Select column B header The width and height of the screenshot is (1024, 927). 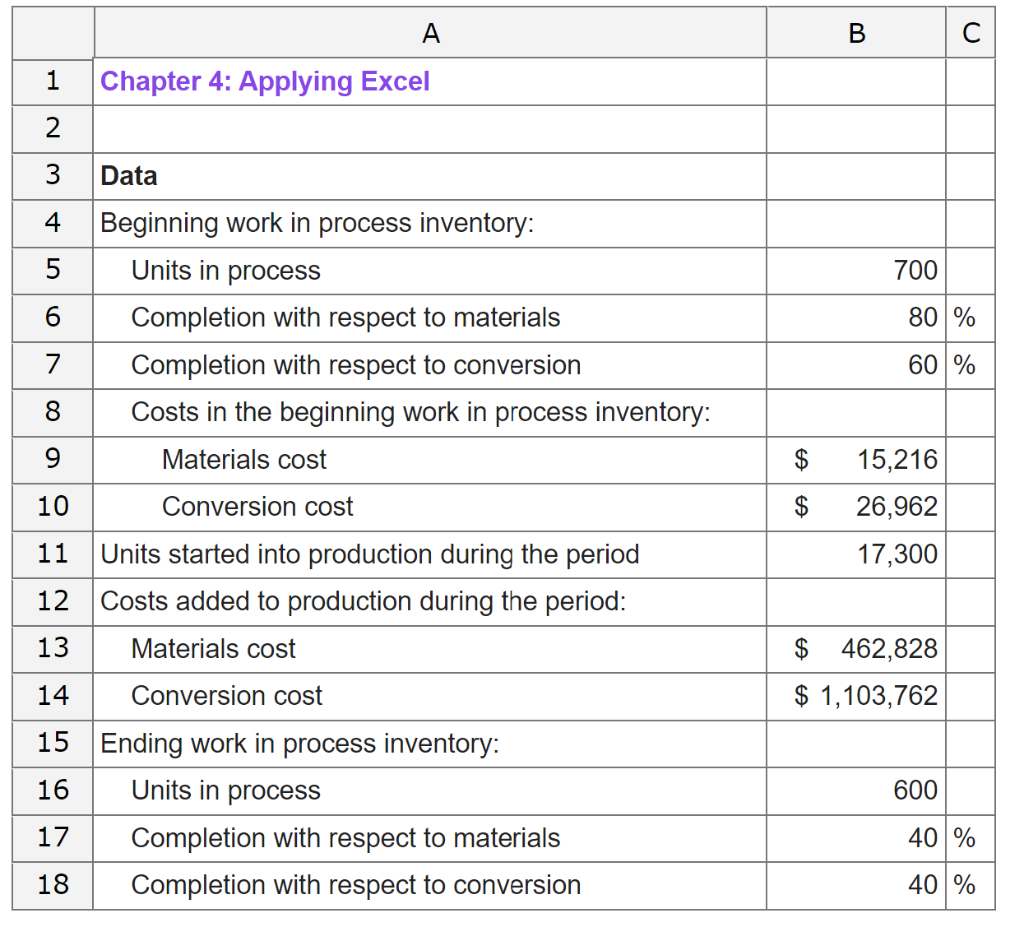click(856, 33)
